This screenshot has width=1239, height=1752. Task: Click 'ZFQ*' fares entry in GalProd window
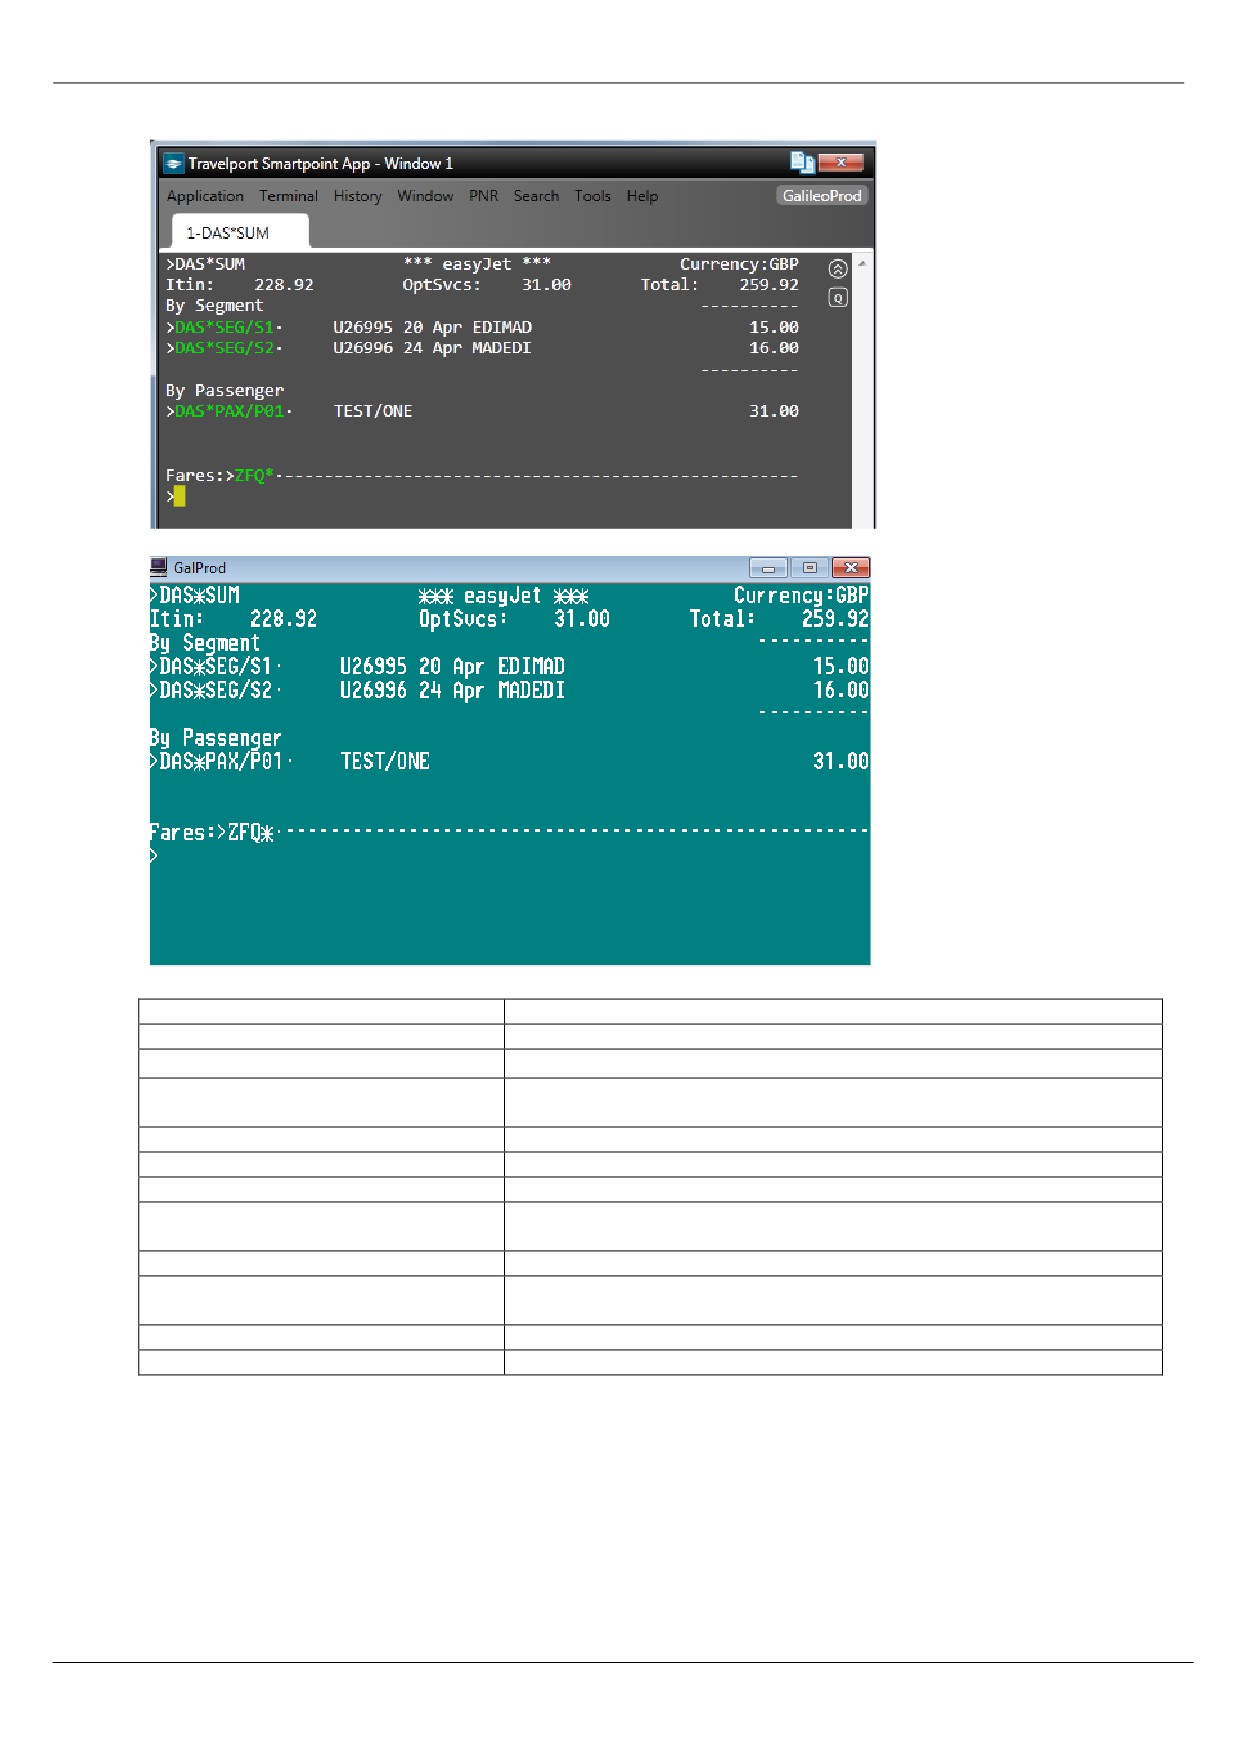[250, 832]
